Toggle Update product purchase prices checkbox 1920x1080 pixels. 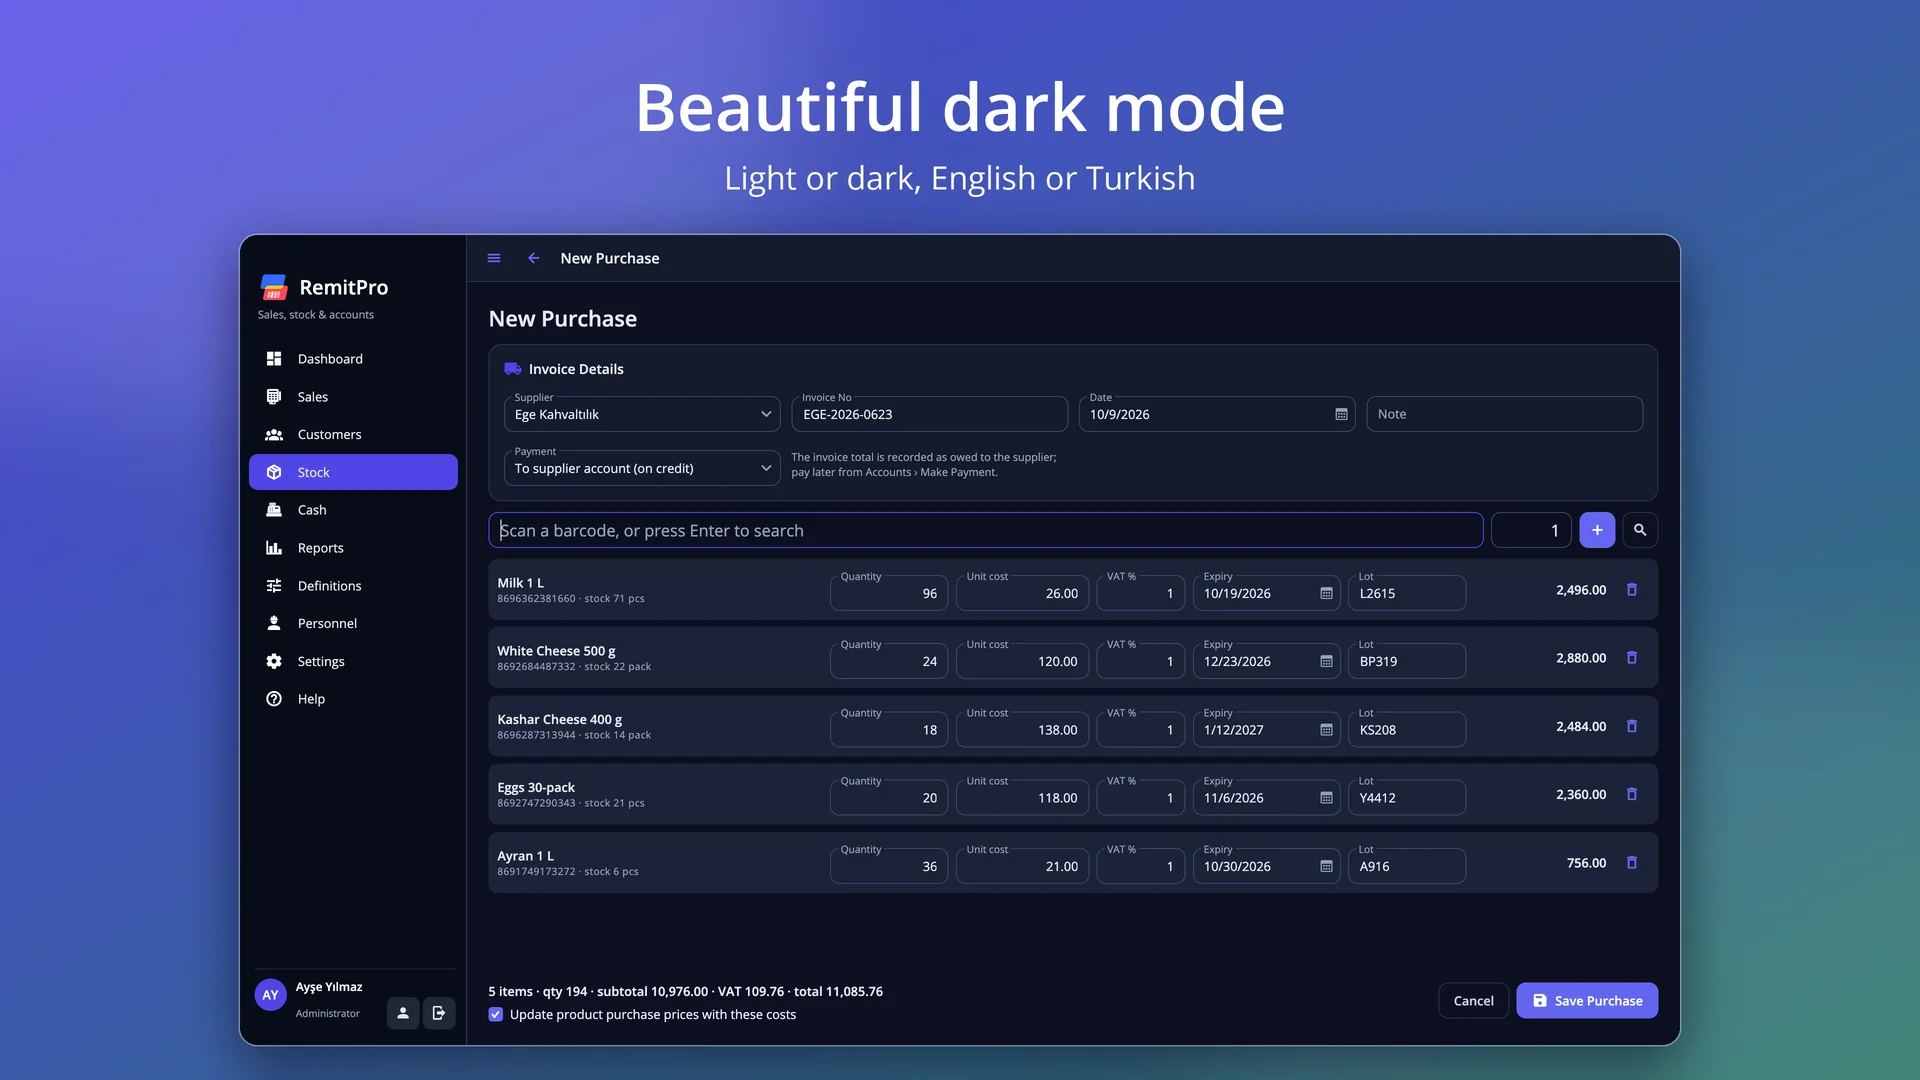[496, 1014]
